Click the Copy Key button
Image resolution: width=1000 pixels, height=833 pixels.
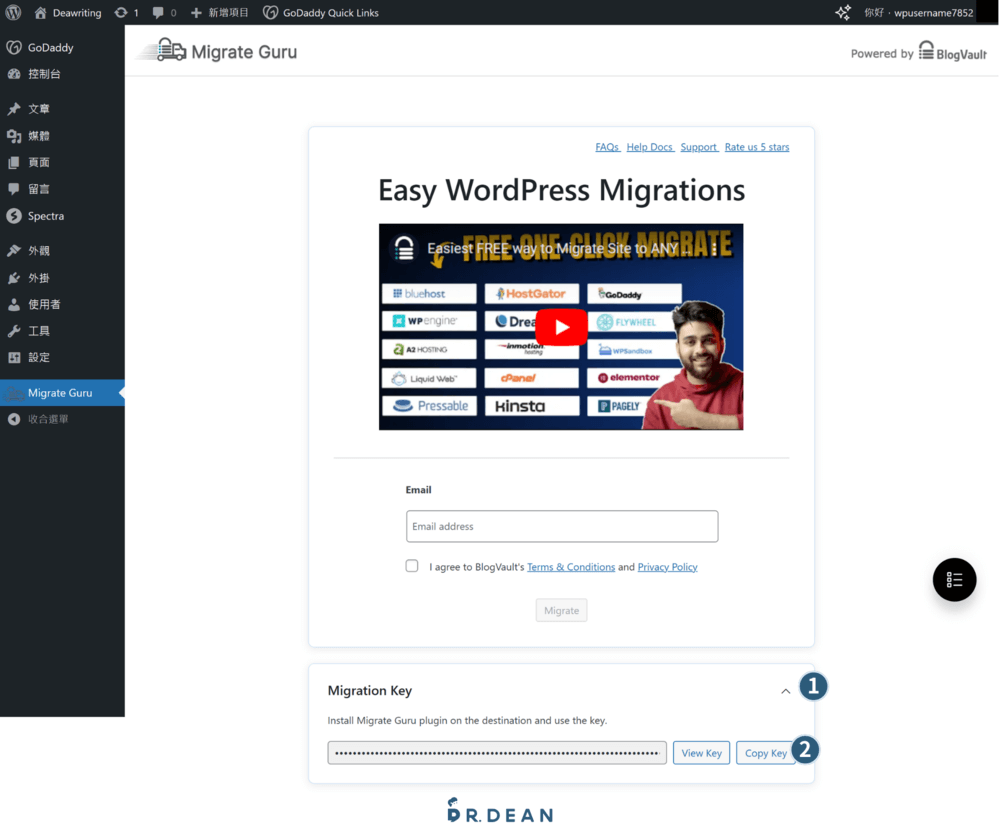(766, 753)
